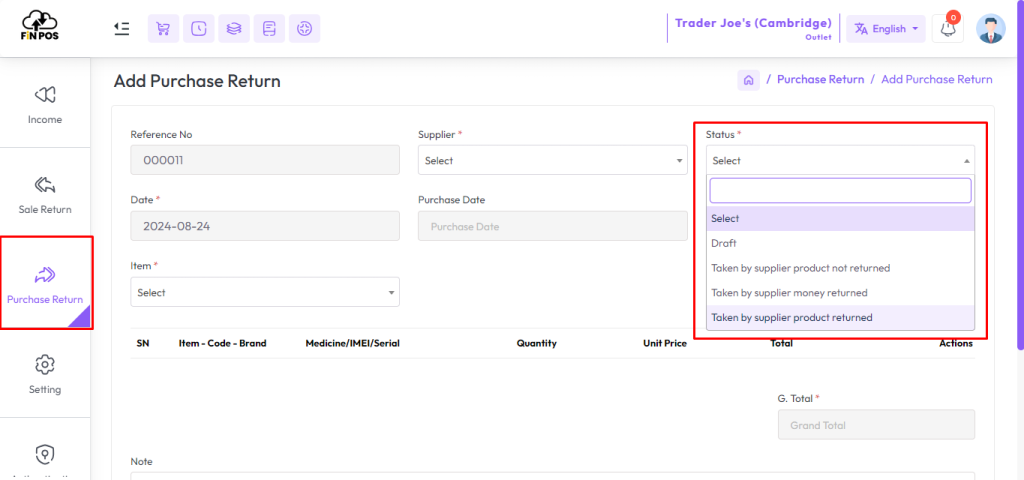The height and width of the screenshot is (480, 1024).
Task: Choose Taken by supplier money returned
Action: click(x=840, y=293)
